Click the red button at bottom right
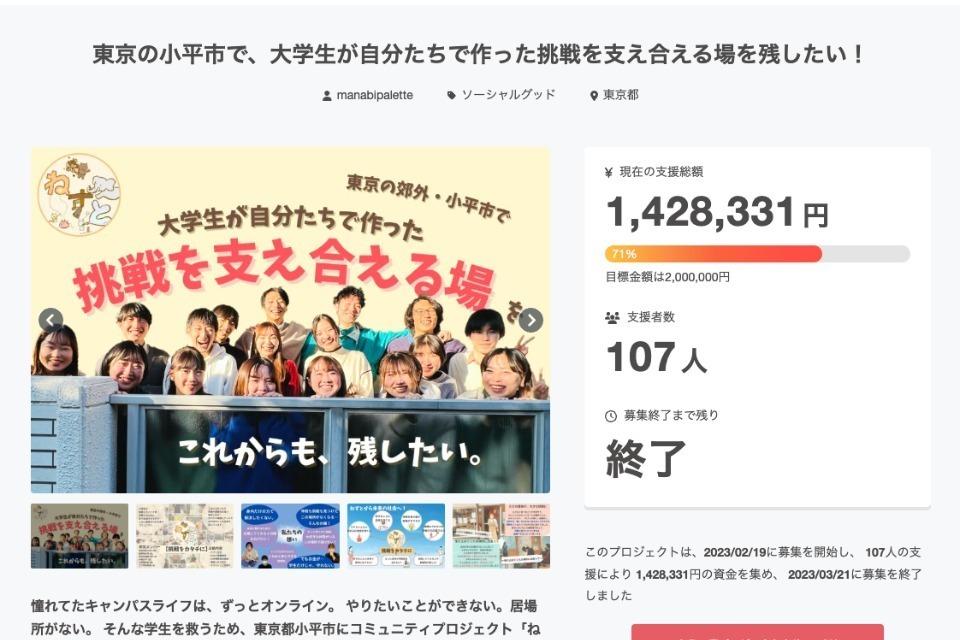This screenshot has height=640, width=960. 757,632
